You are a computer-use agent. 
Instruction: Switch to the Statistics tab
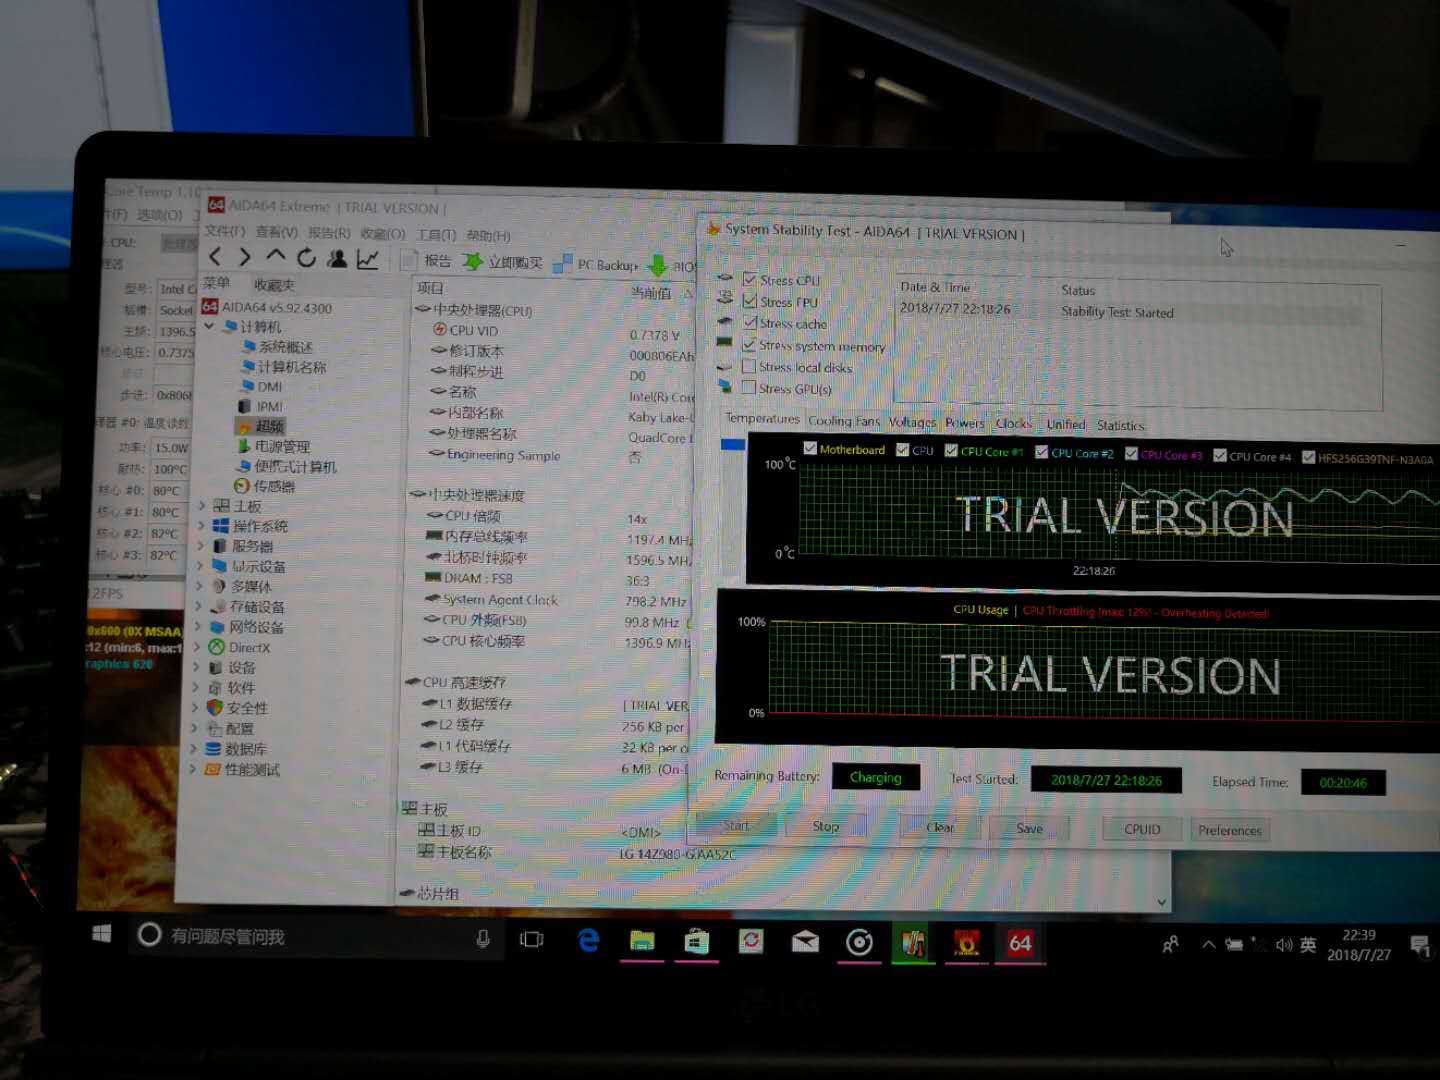tap(1120, 426)
